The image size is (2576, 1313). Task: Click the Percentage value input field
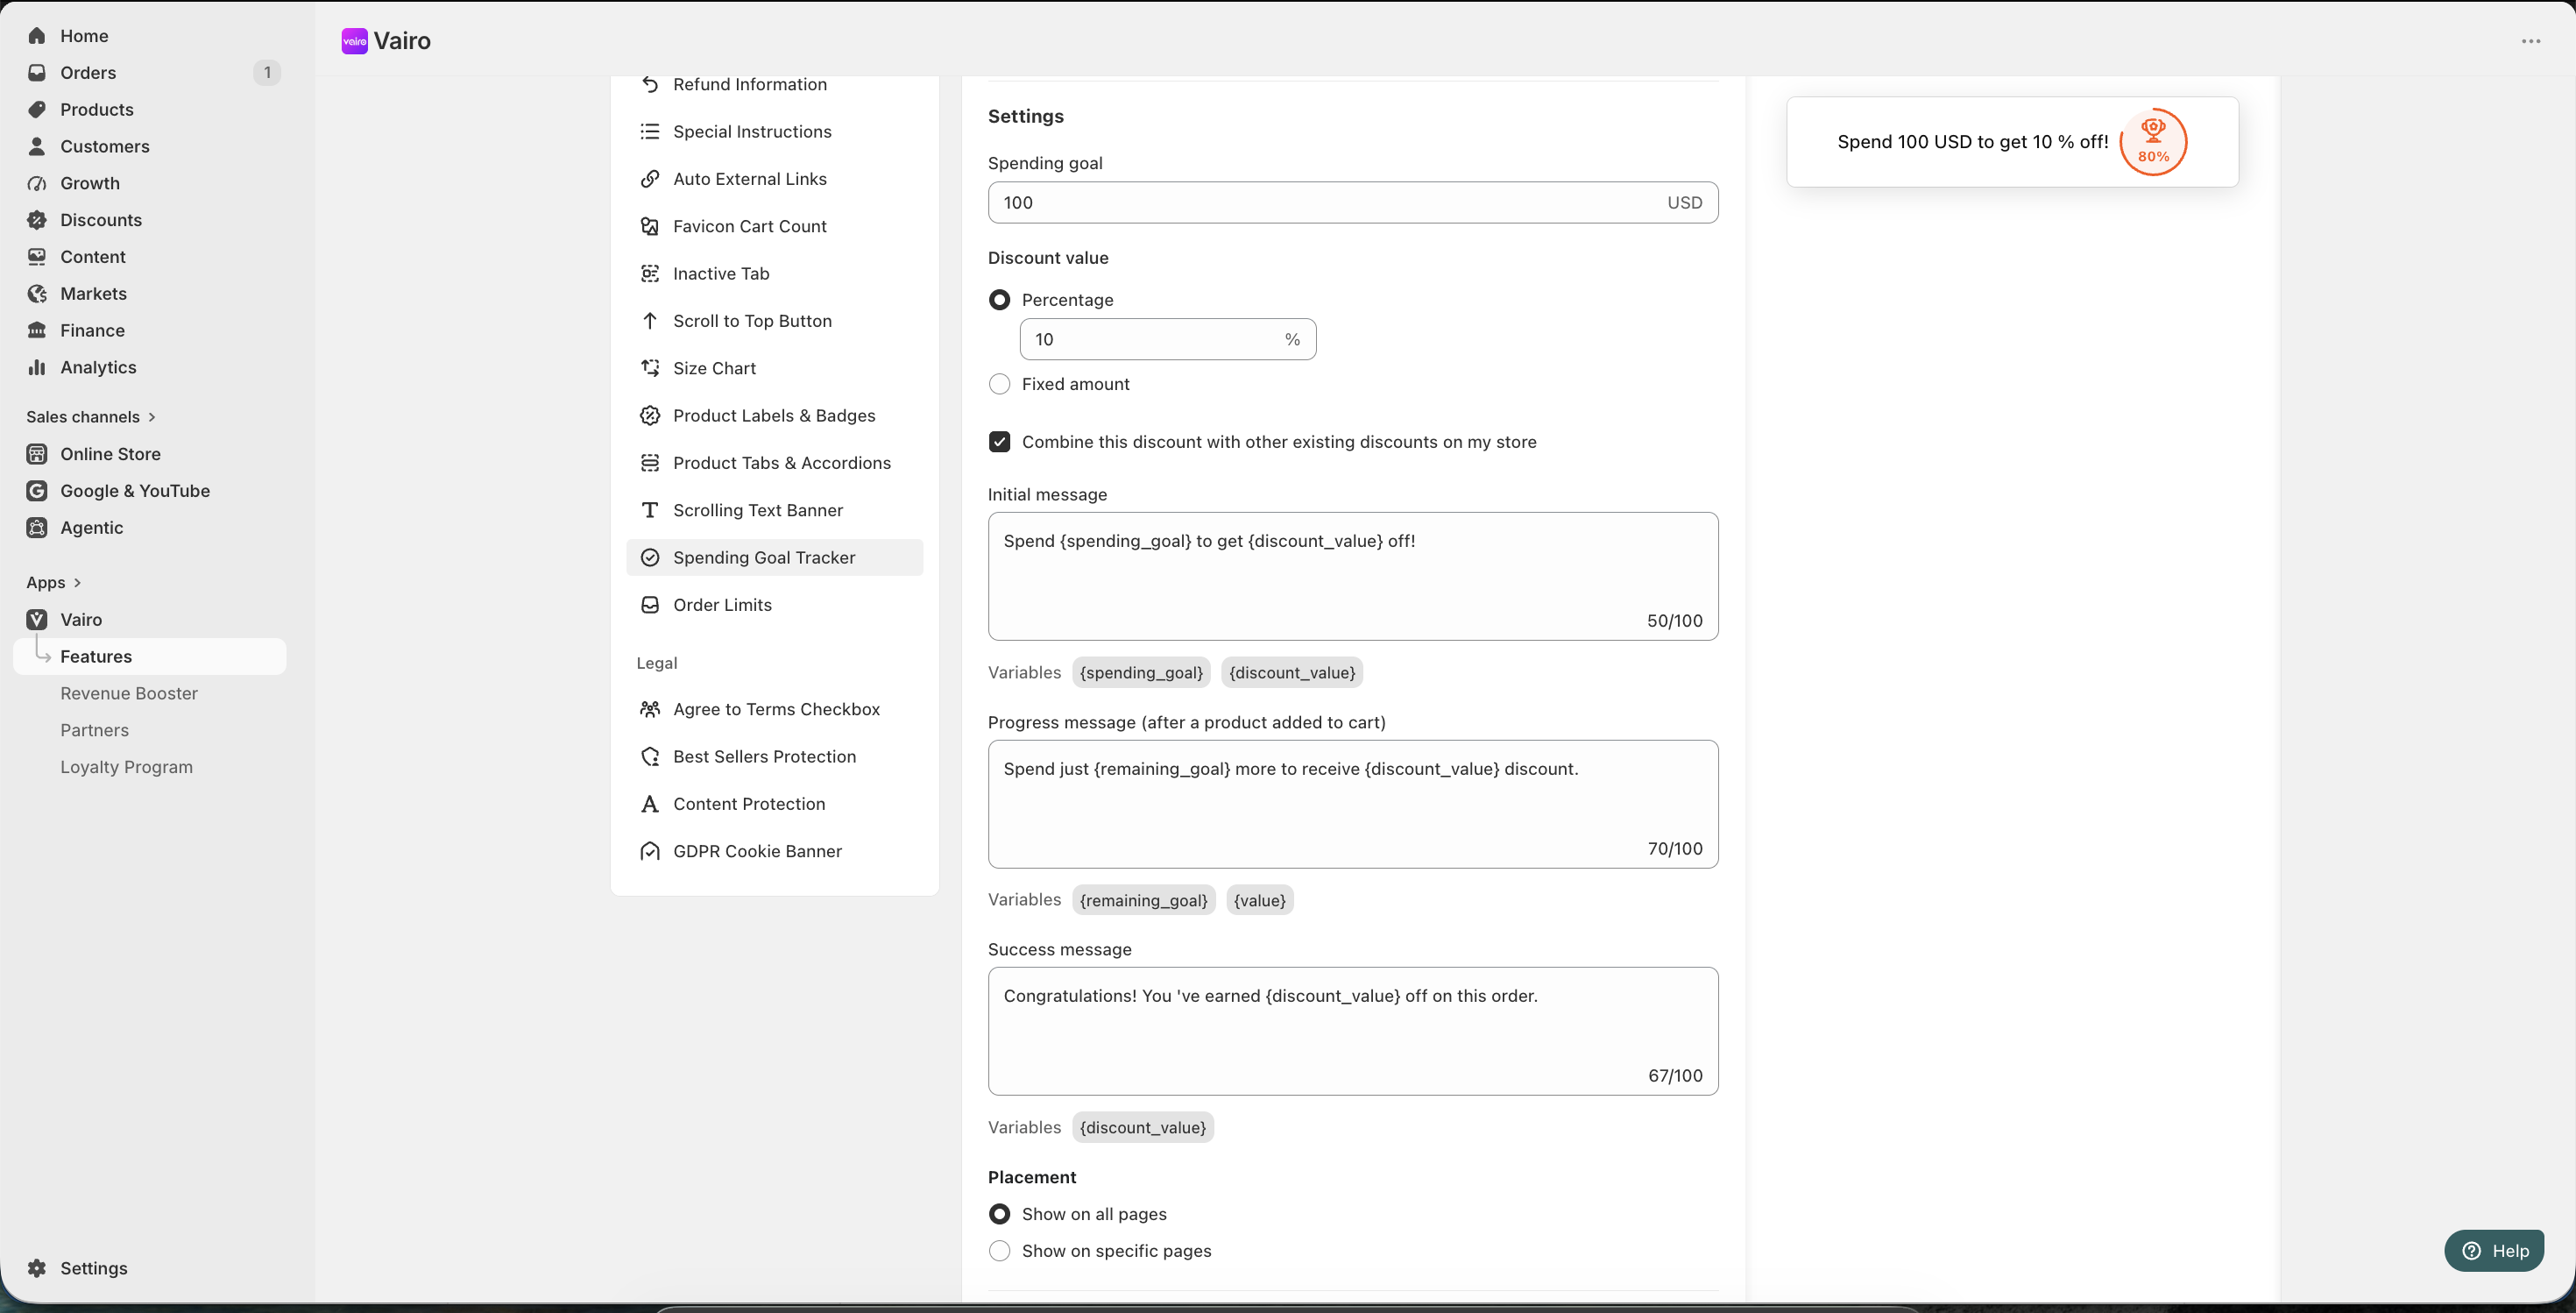(x=1168, y=340)
